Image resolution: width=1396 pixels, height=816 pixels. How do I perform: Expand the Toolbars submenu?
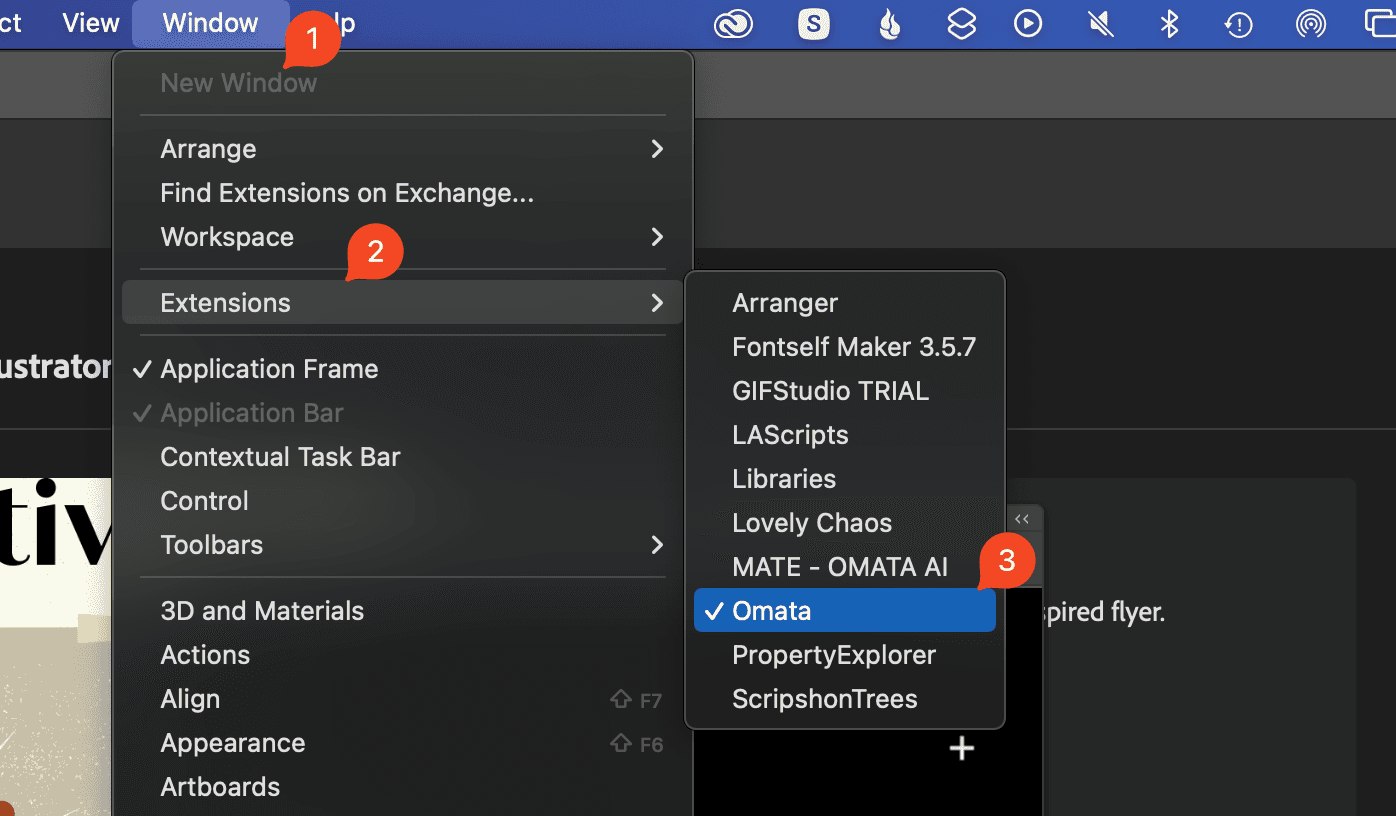click(403, 545)
